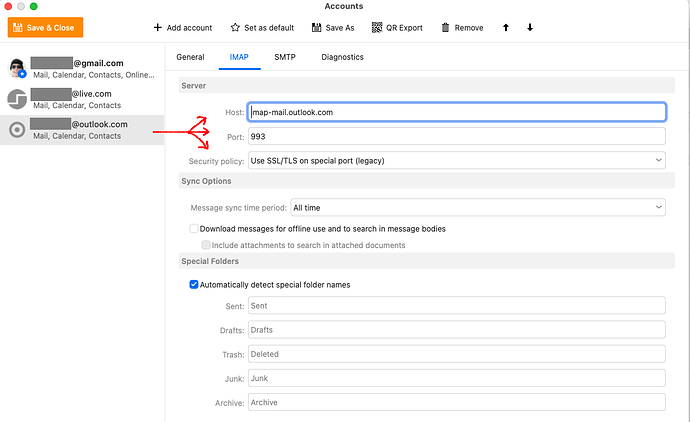
Task: Click the Save & Close button
Action: point(45,27)
